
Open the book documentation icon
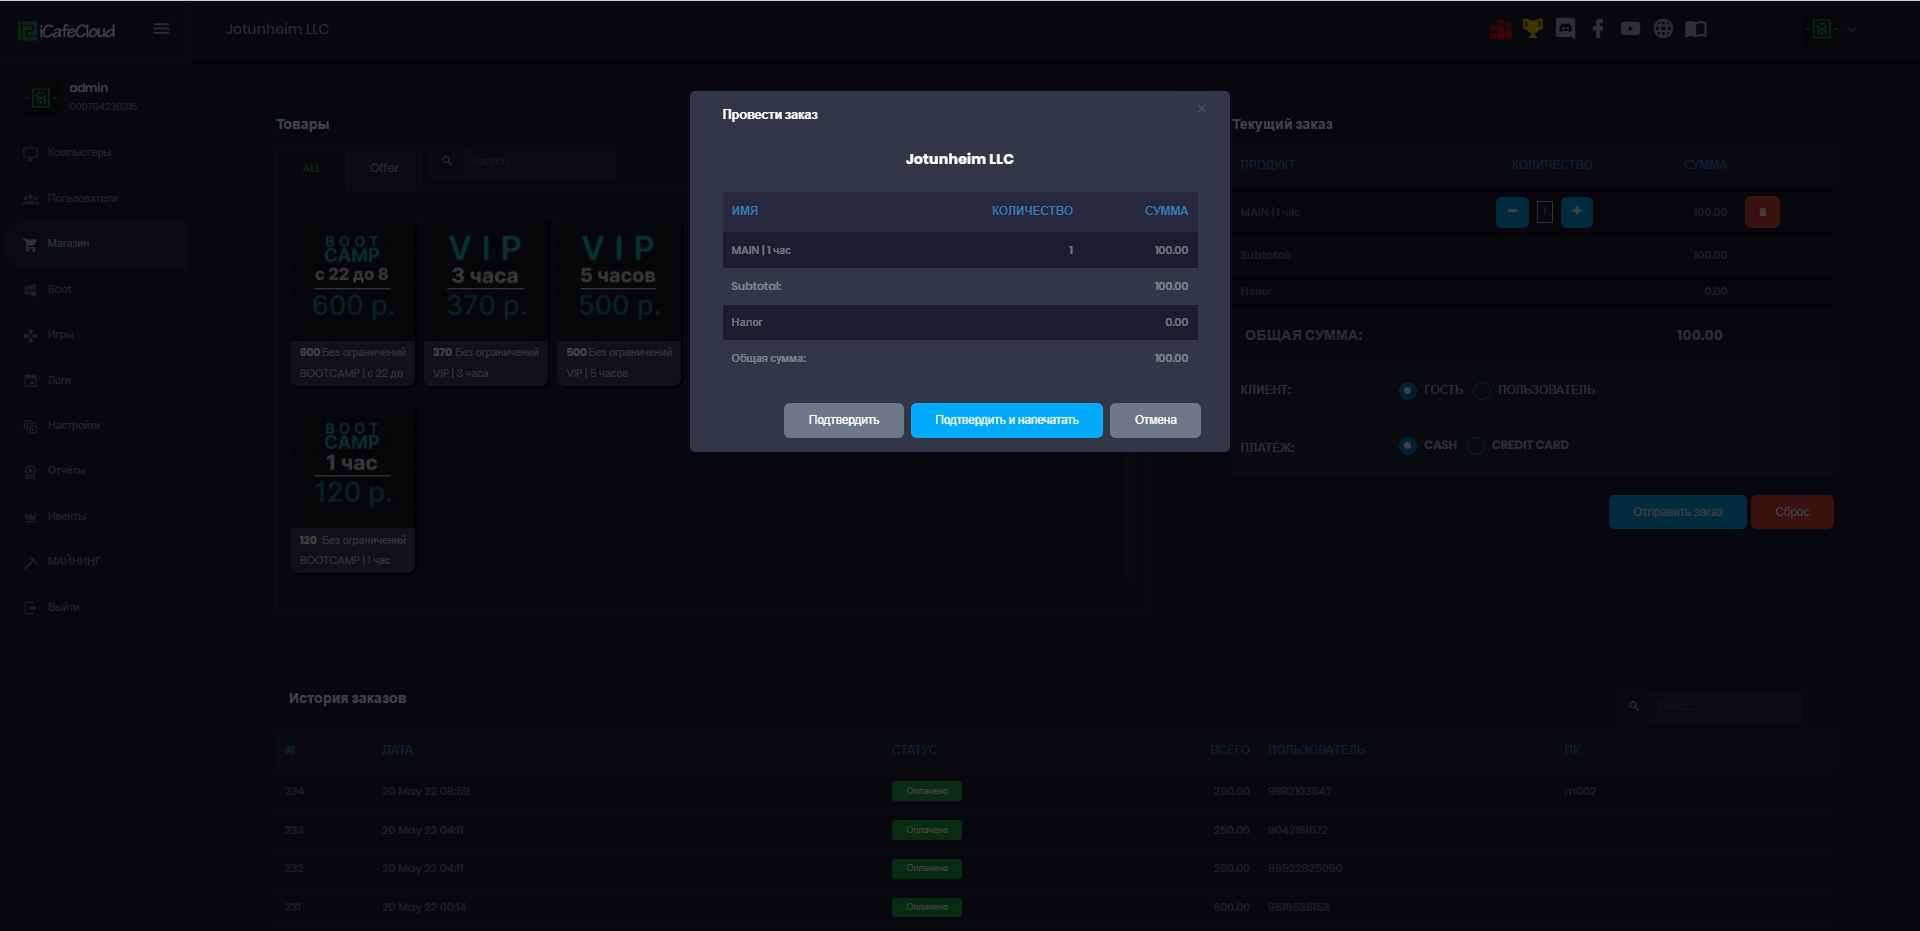1696,29
